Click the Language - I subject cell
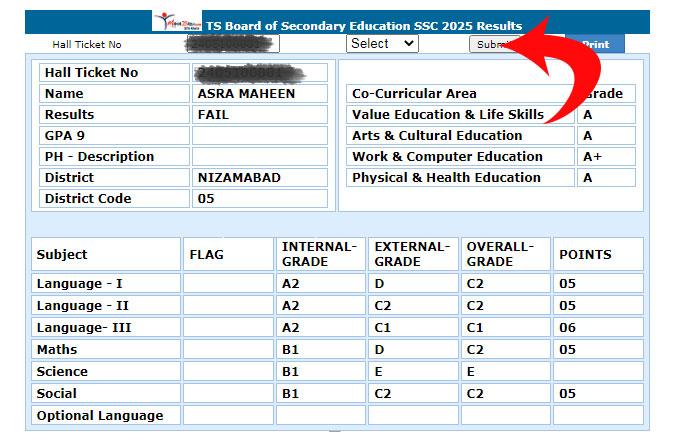 [x=106, y=284]
